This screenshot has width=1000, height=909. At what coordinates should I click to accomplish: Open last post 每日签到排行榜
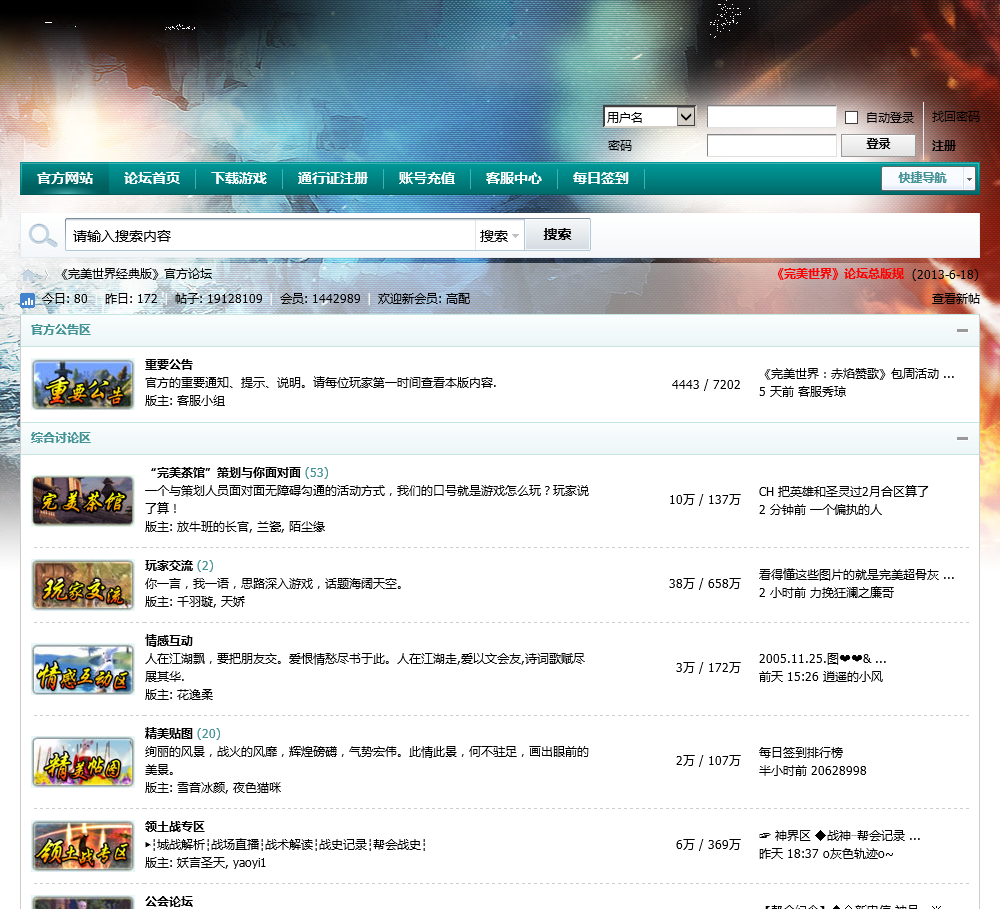(801, 753)
